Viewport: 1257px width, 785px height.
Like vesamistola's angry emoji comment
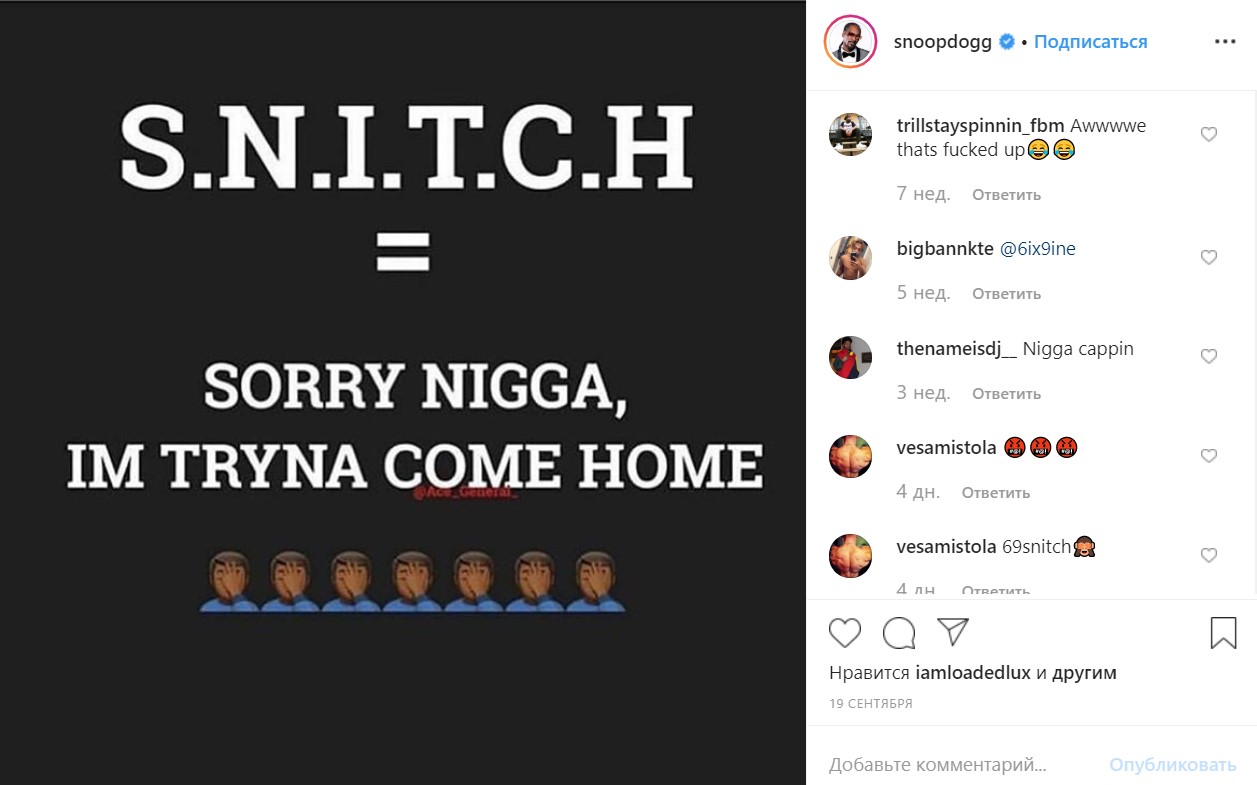pyautogui.click(x=1208, y=456)
